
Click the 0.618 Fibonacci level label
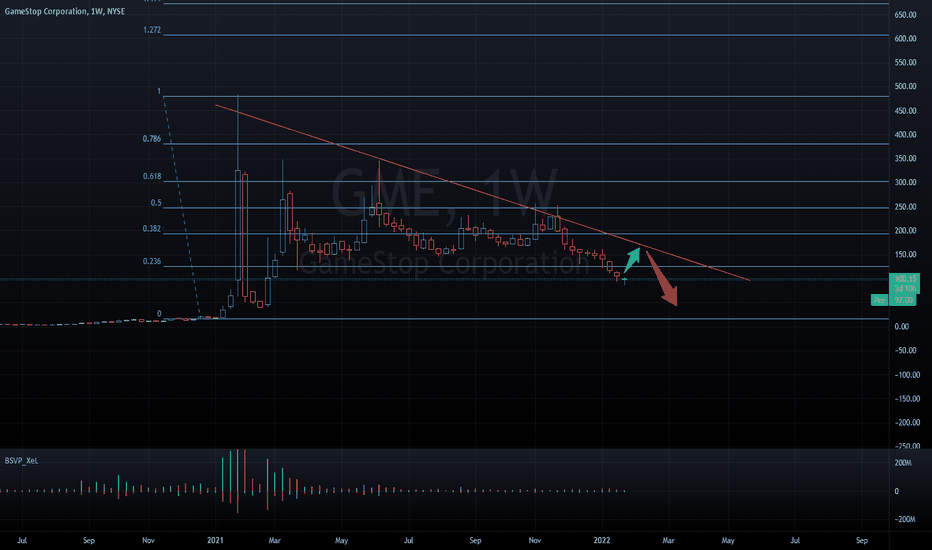[152, 177]
